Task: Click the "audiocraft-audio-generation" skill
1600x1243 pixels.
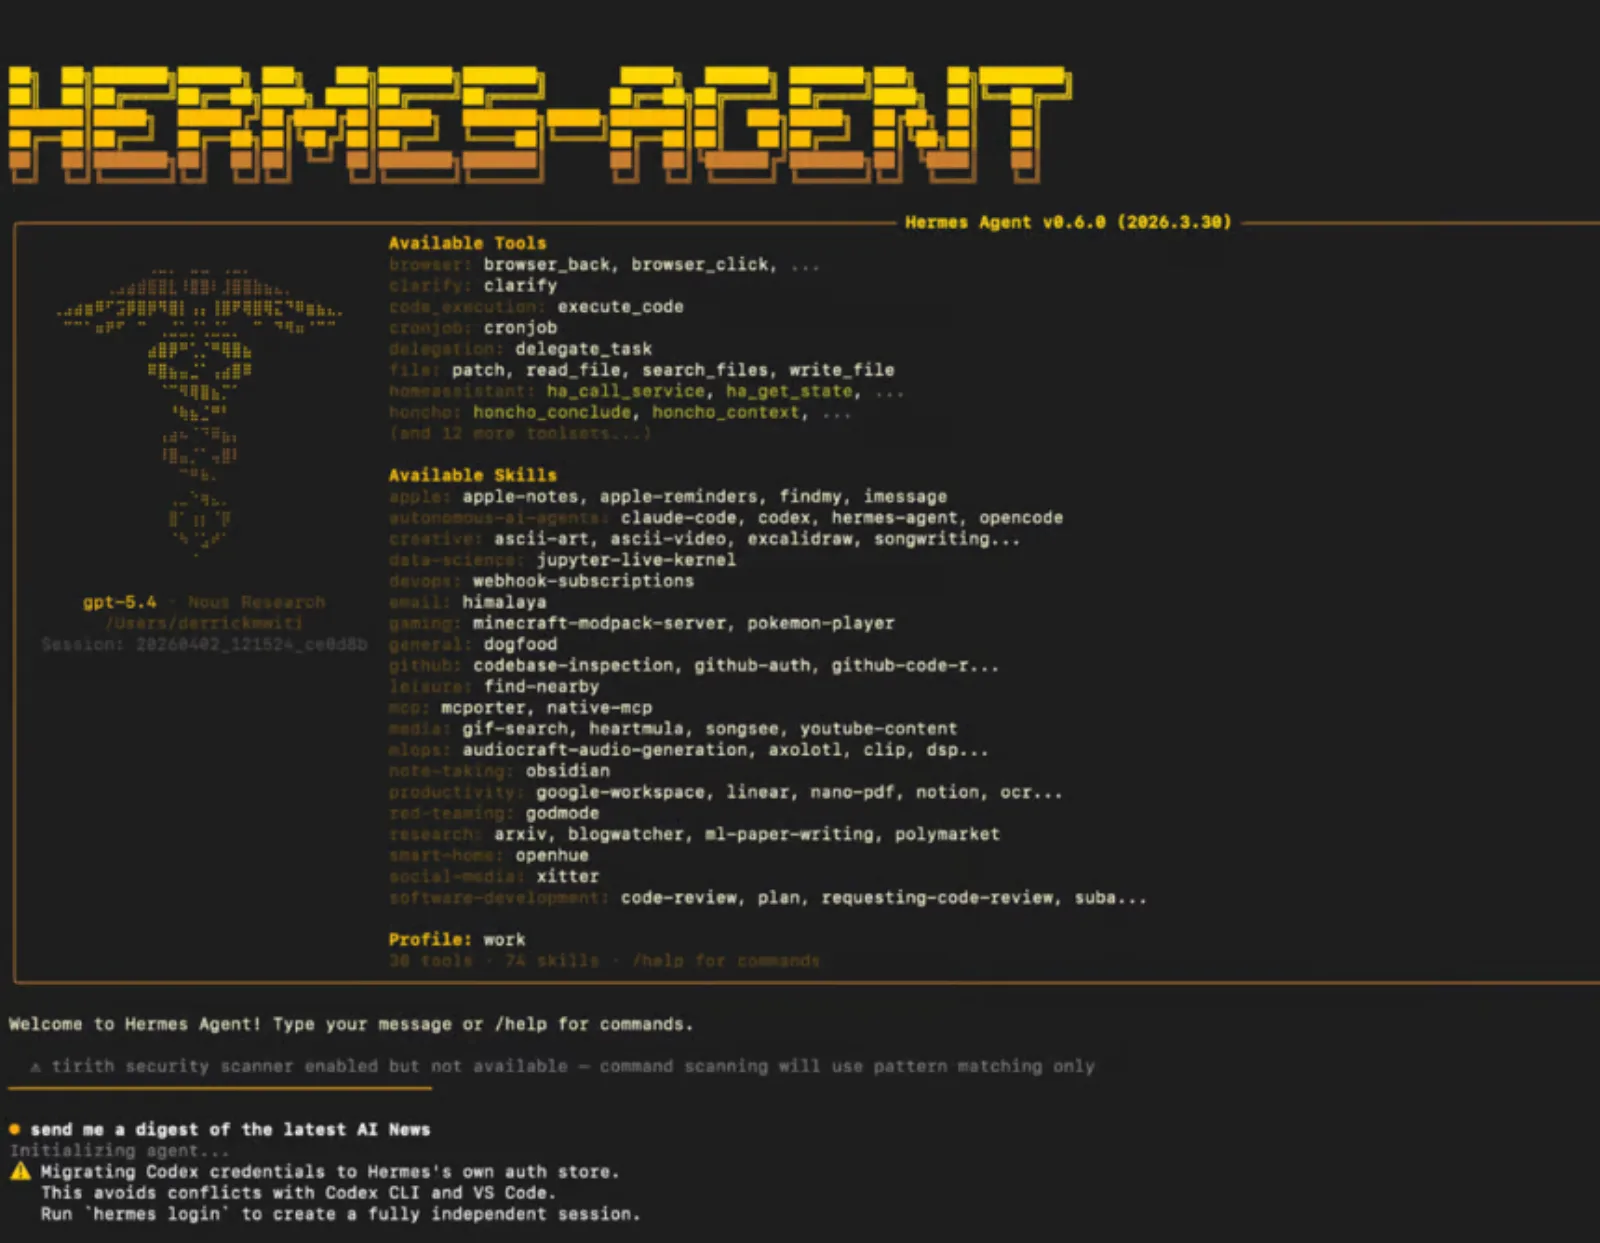Action: coord(604,749)
